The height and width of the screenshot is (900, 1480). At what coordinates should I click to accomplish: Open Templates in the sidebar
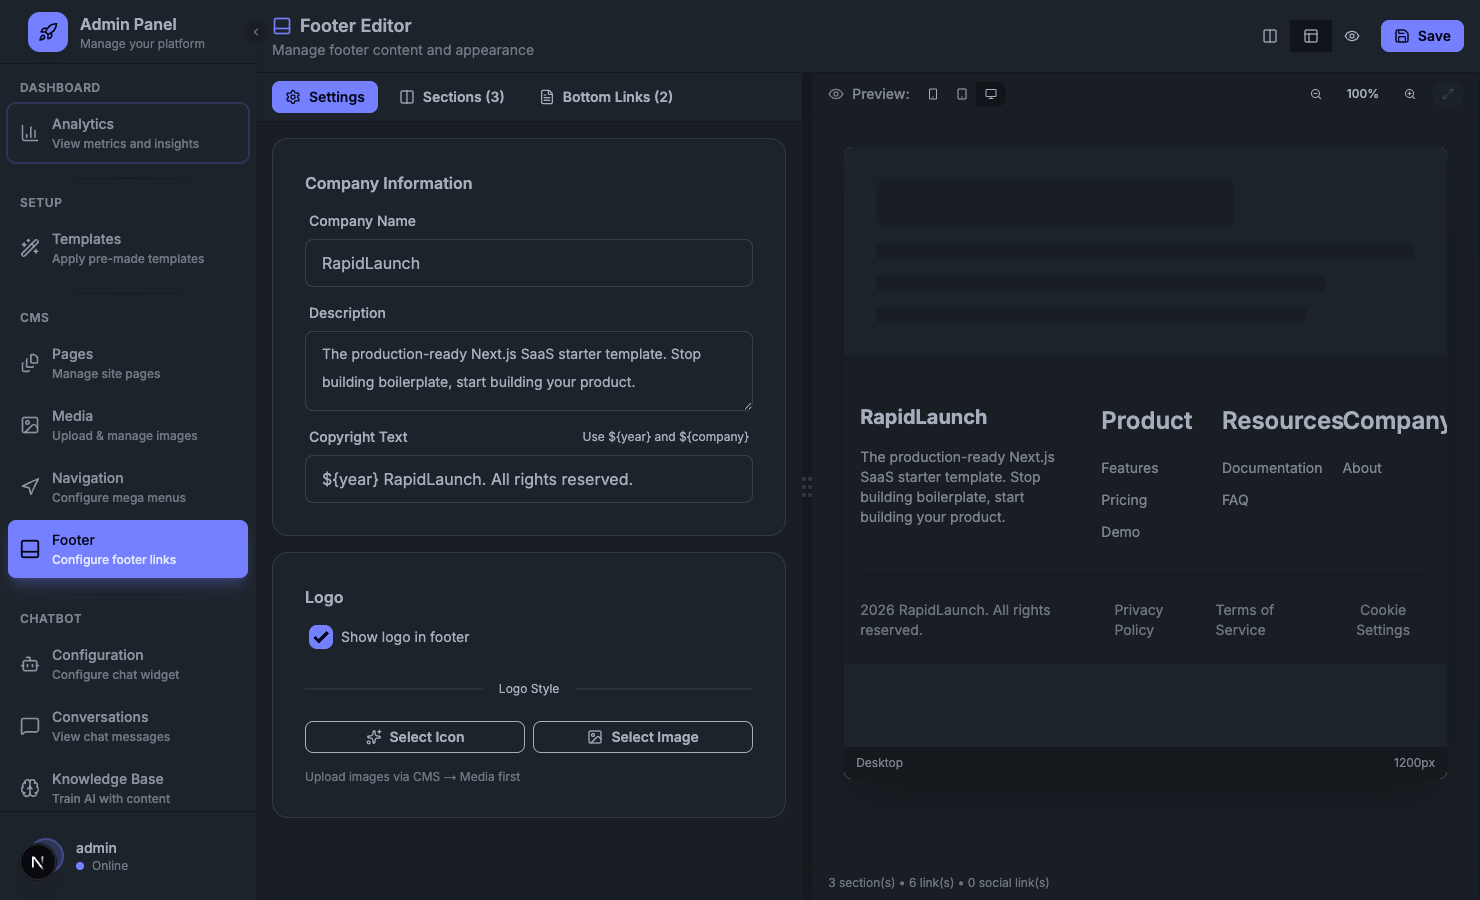128,248
